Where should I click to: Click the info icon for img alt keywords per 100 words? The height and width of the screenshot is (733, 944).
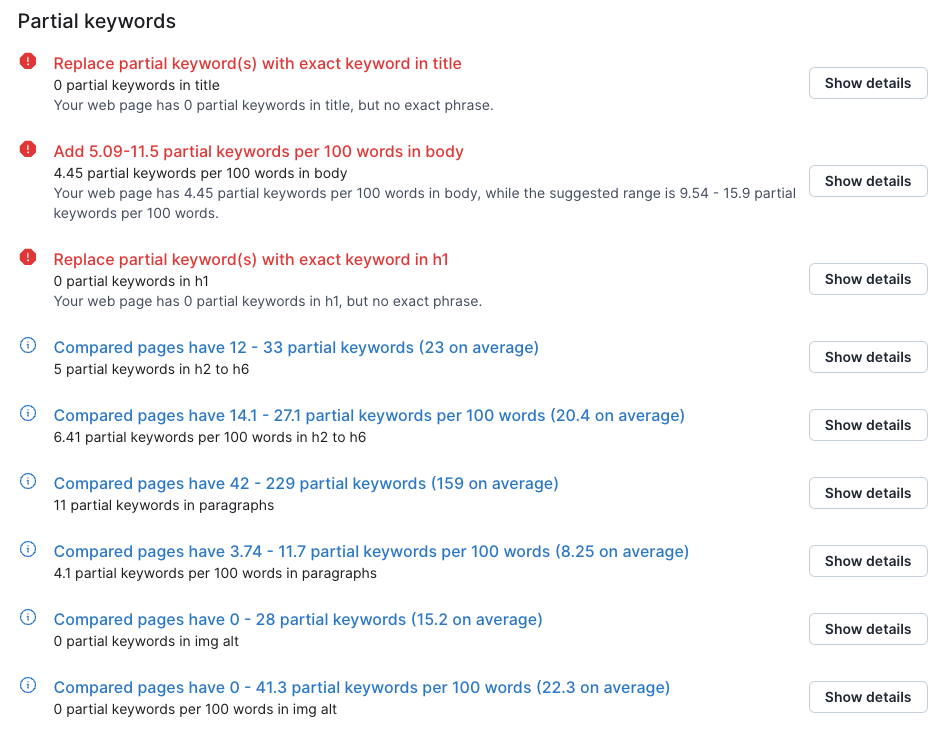pyautogui.click(x=28, y=684)
